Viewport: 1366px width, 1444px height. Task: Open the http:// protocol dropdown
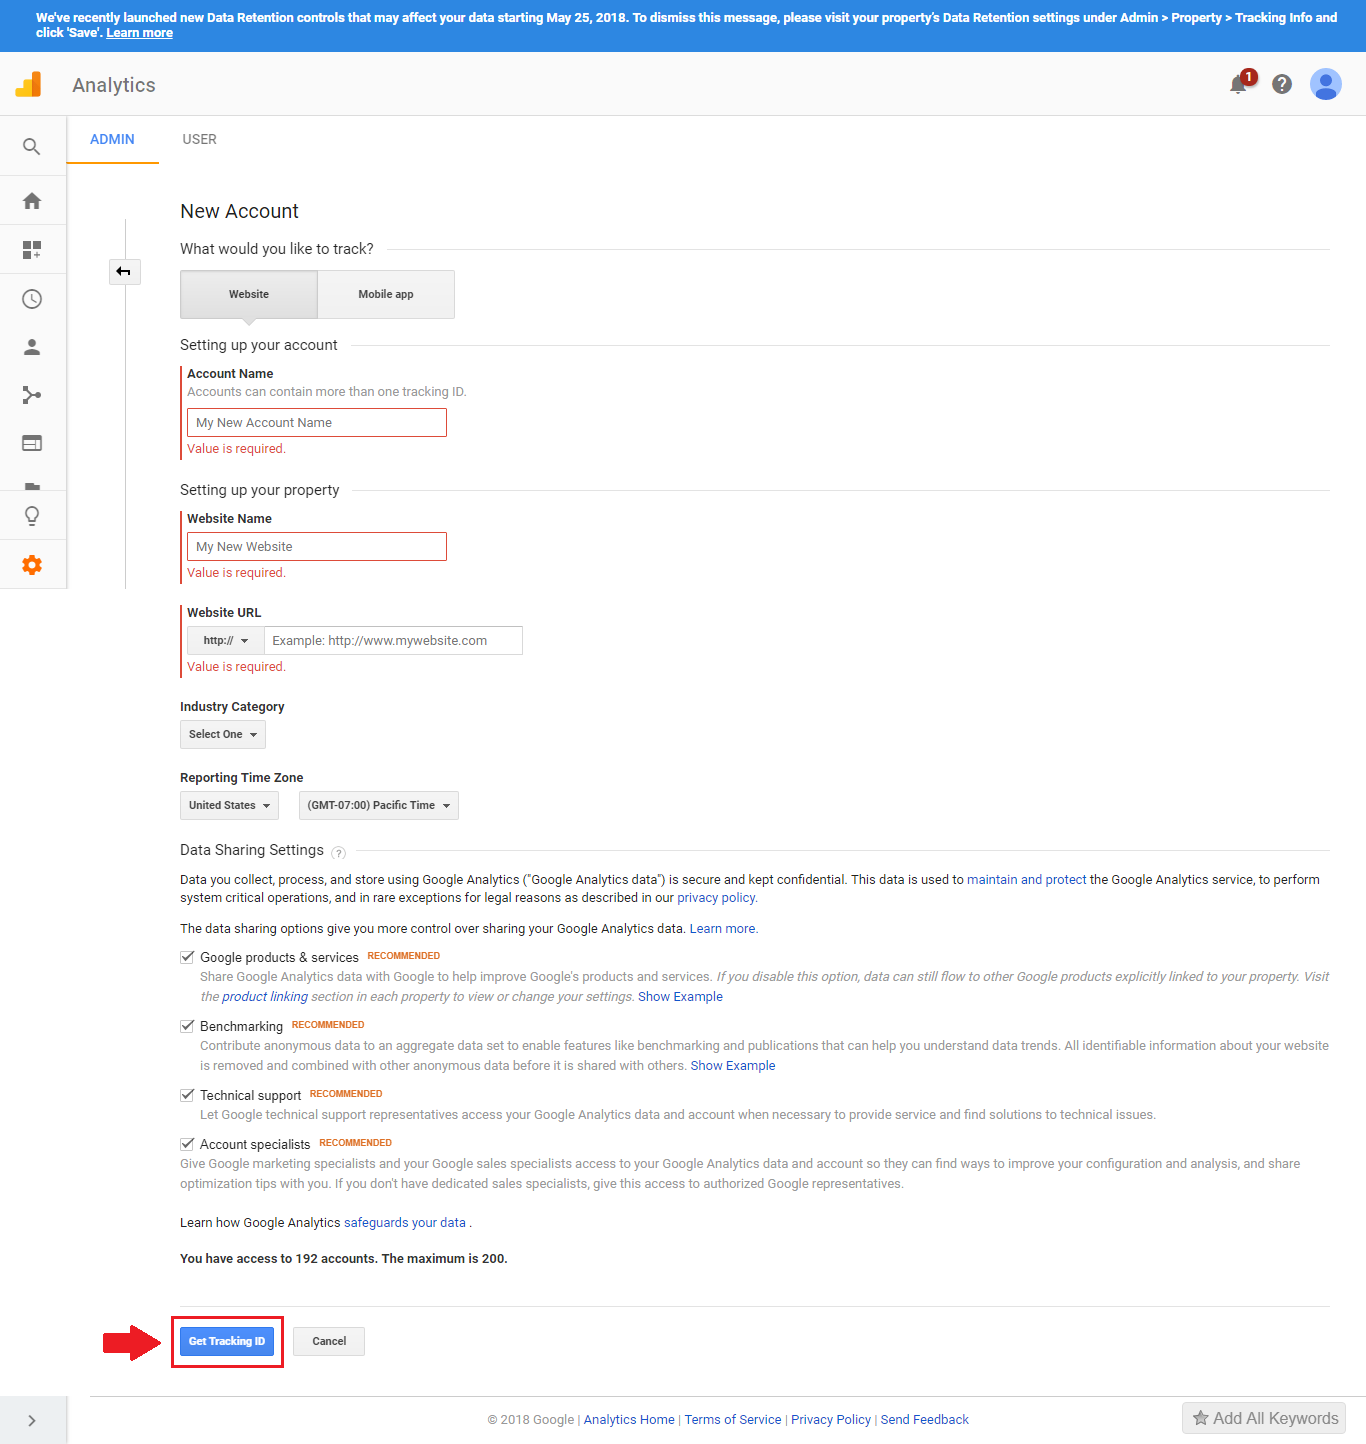coord(226,641)
